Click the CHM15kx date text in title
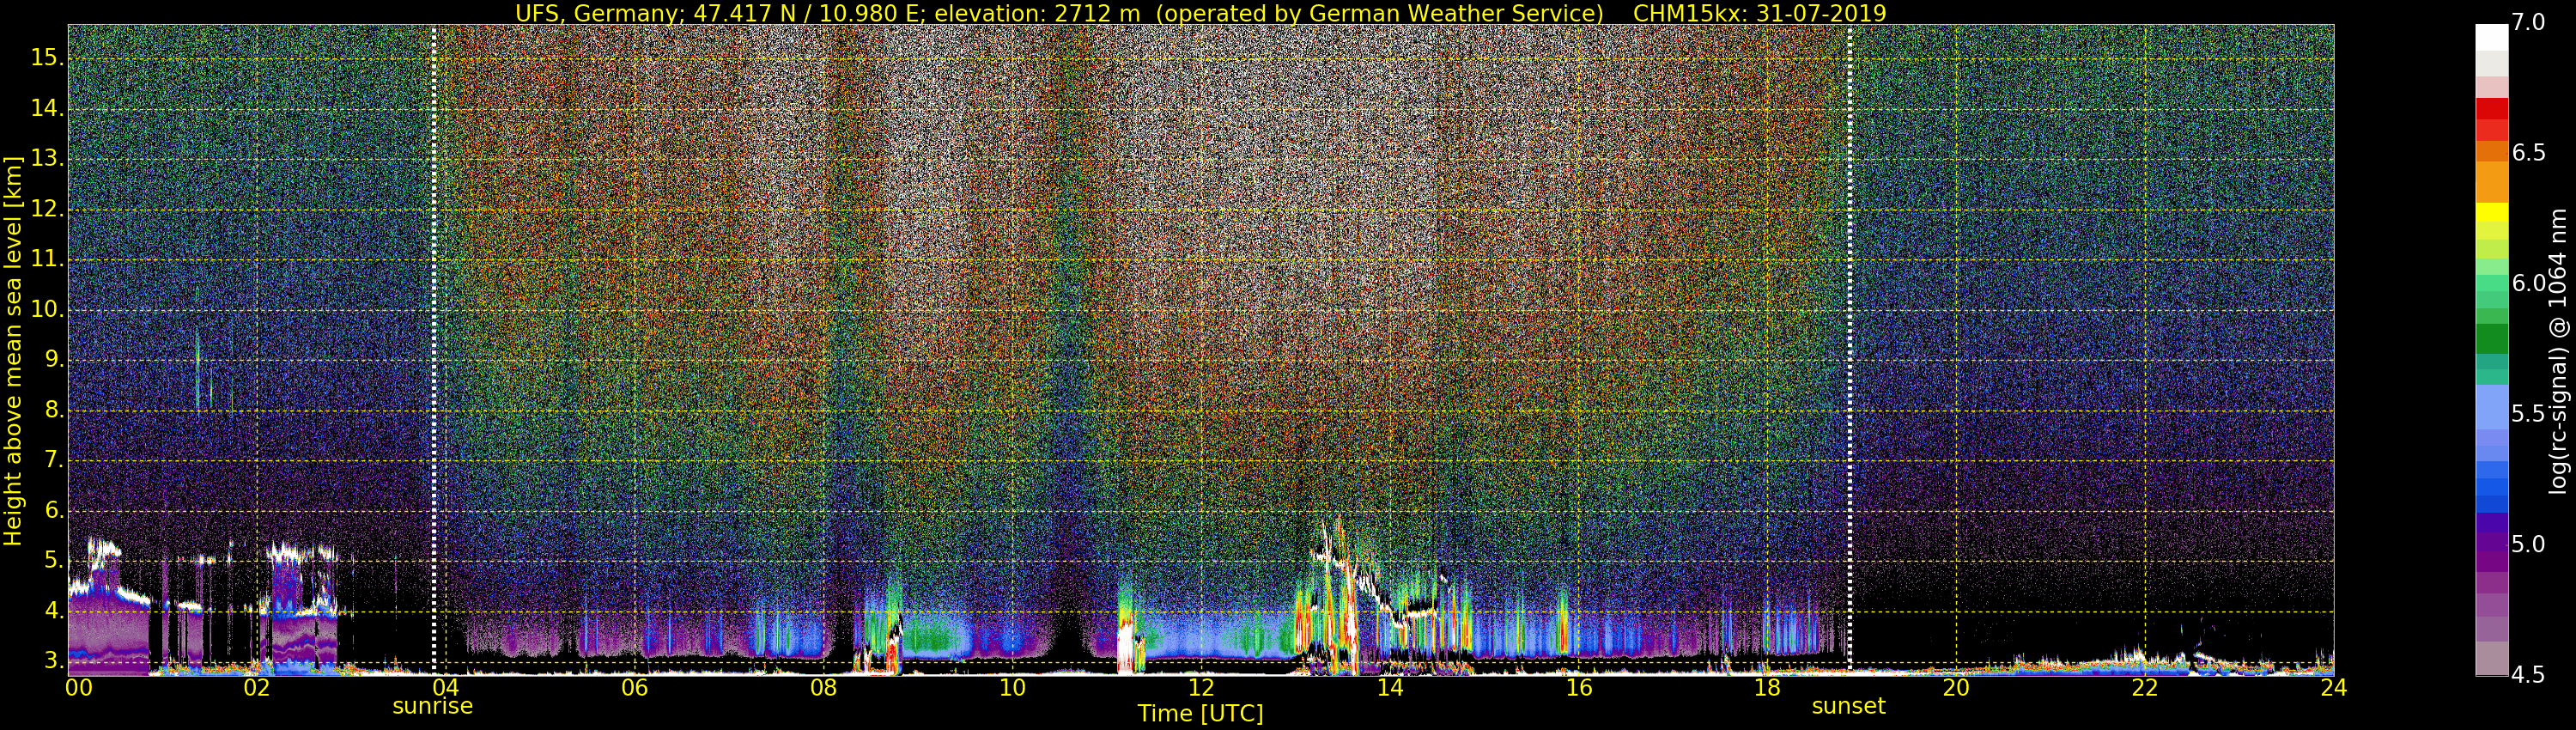2576x730 pixels. click(1759, 13)
